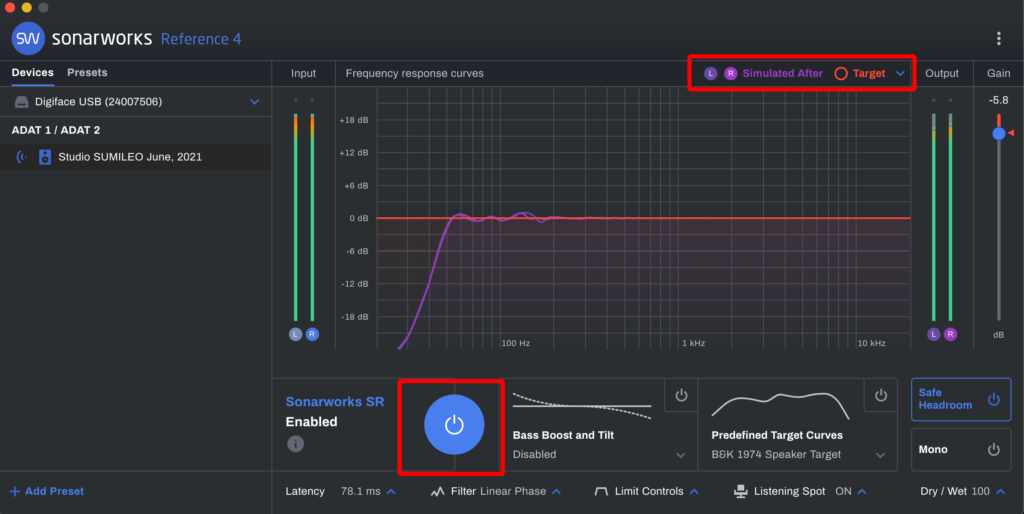Click the Bass Boost and Tilt curve graphic
This screenshot has width=1024, height=514.
582,406
